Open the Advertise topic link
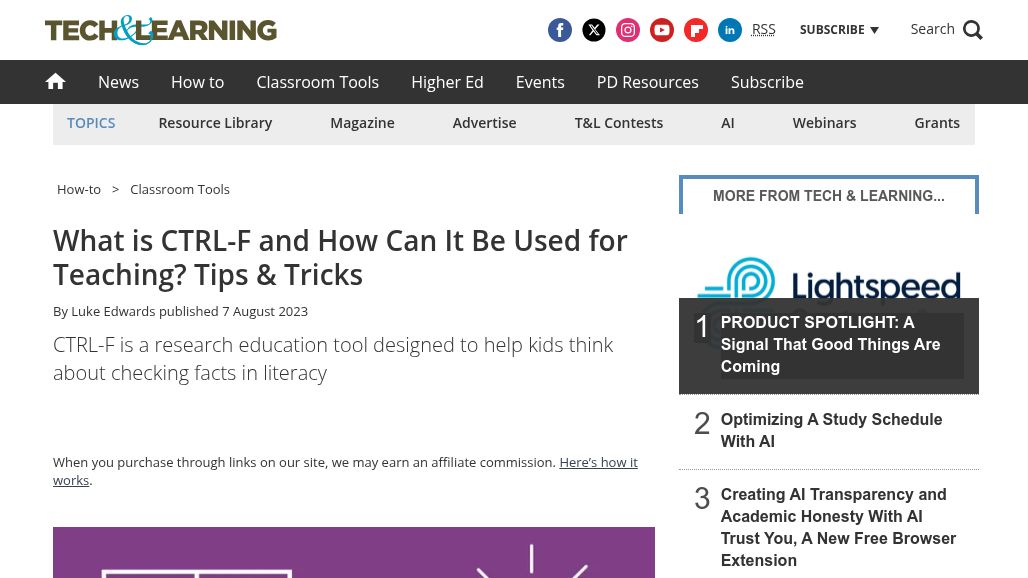 484,123
